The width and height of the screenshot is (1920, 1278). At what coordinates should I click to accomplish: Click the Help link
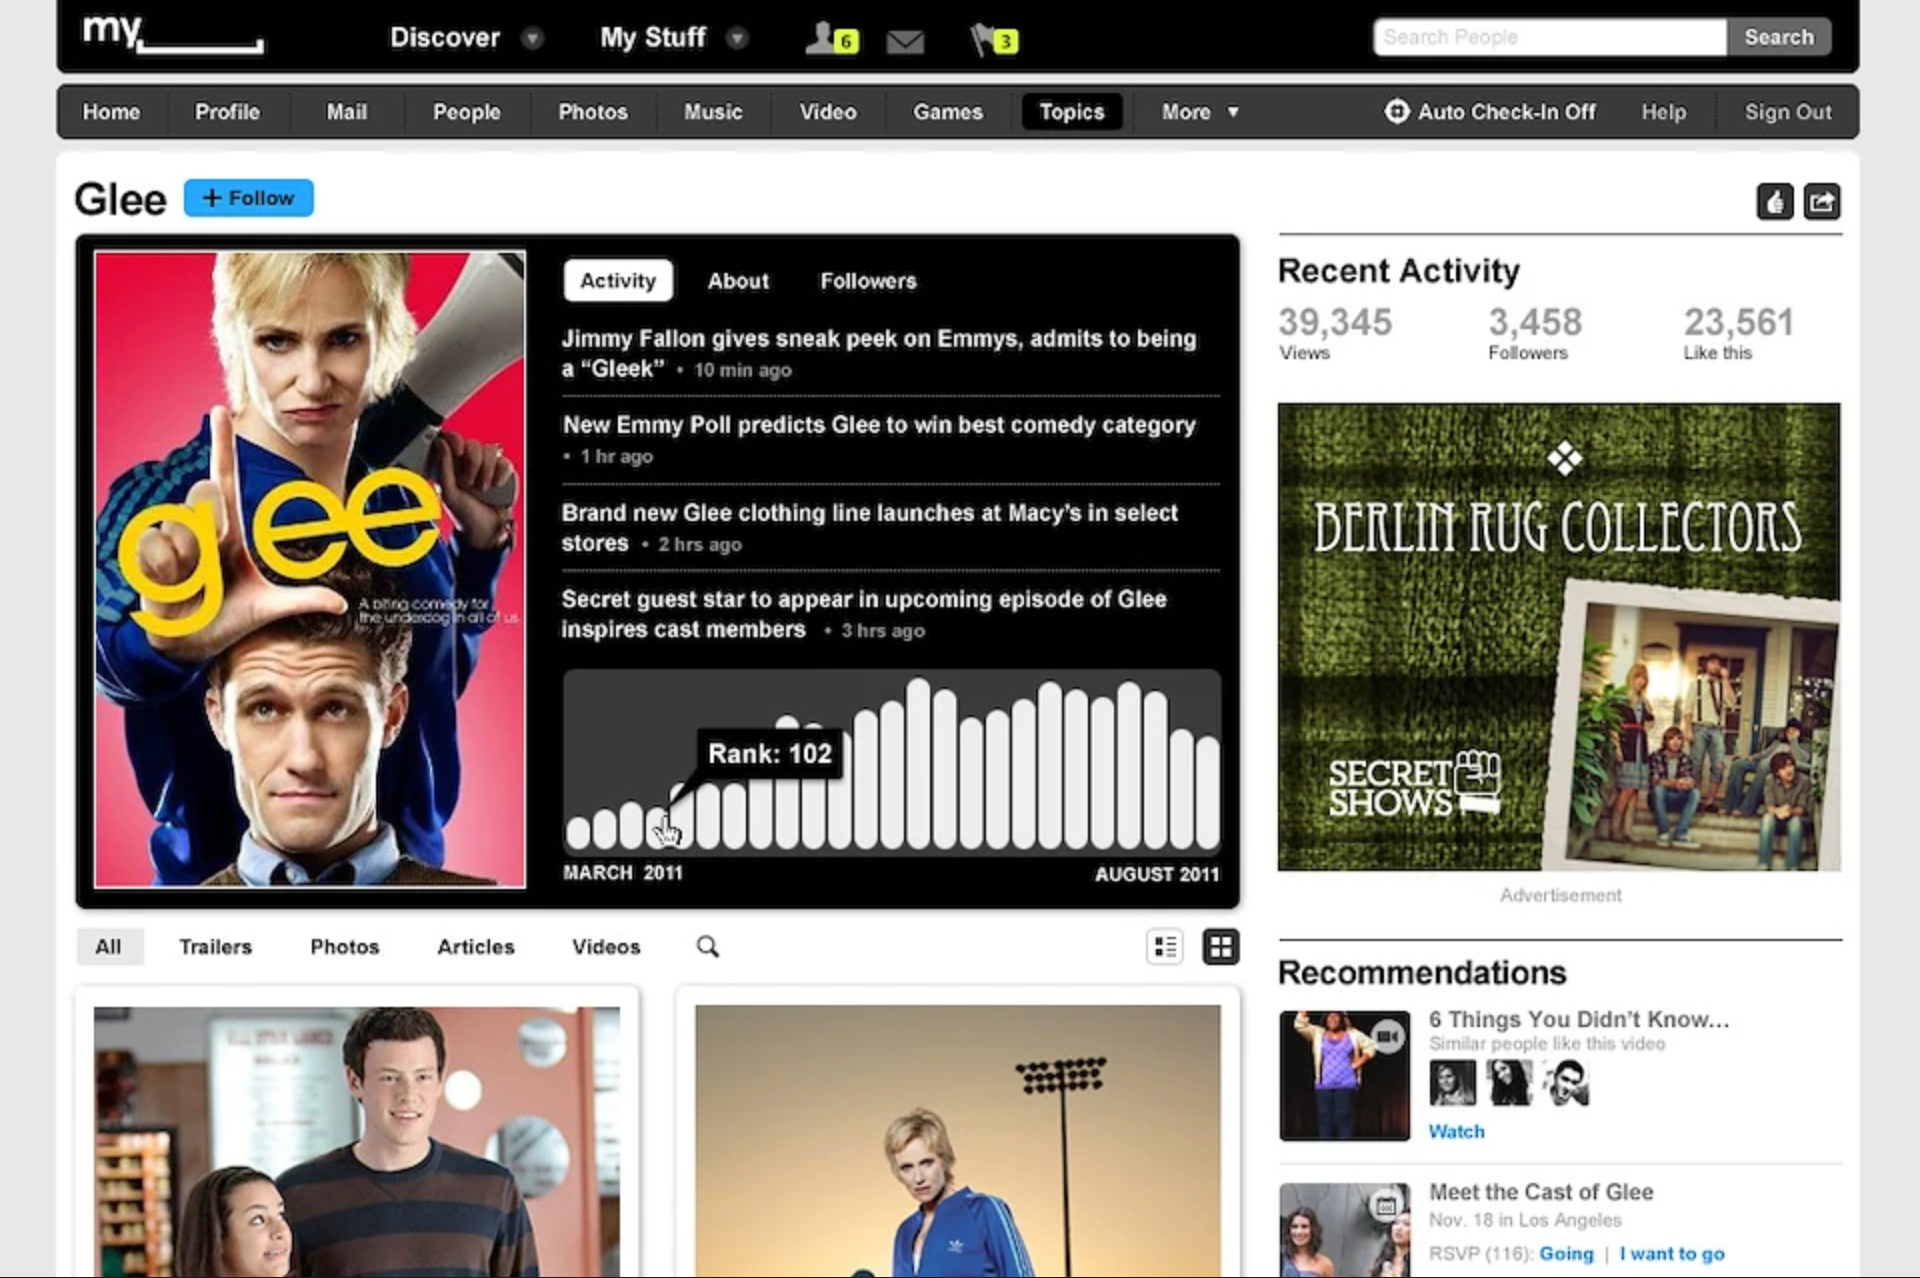coord(1663,112)
